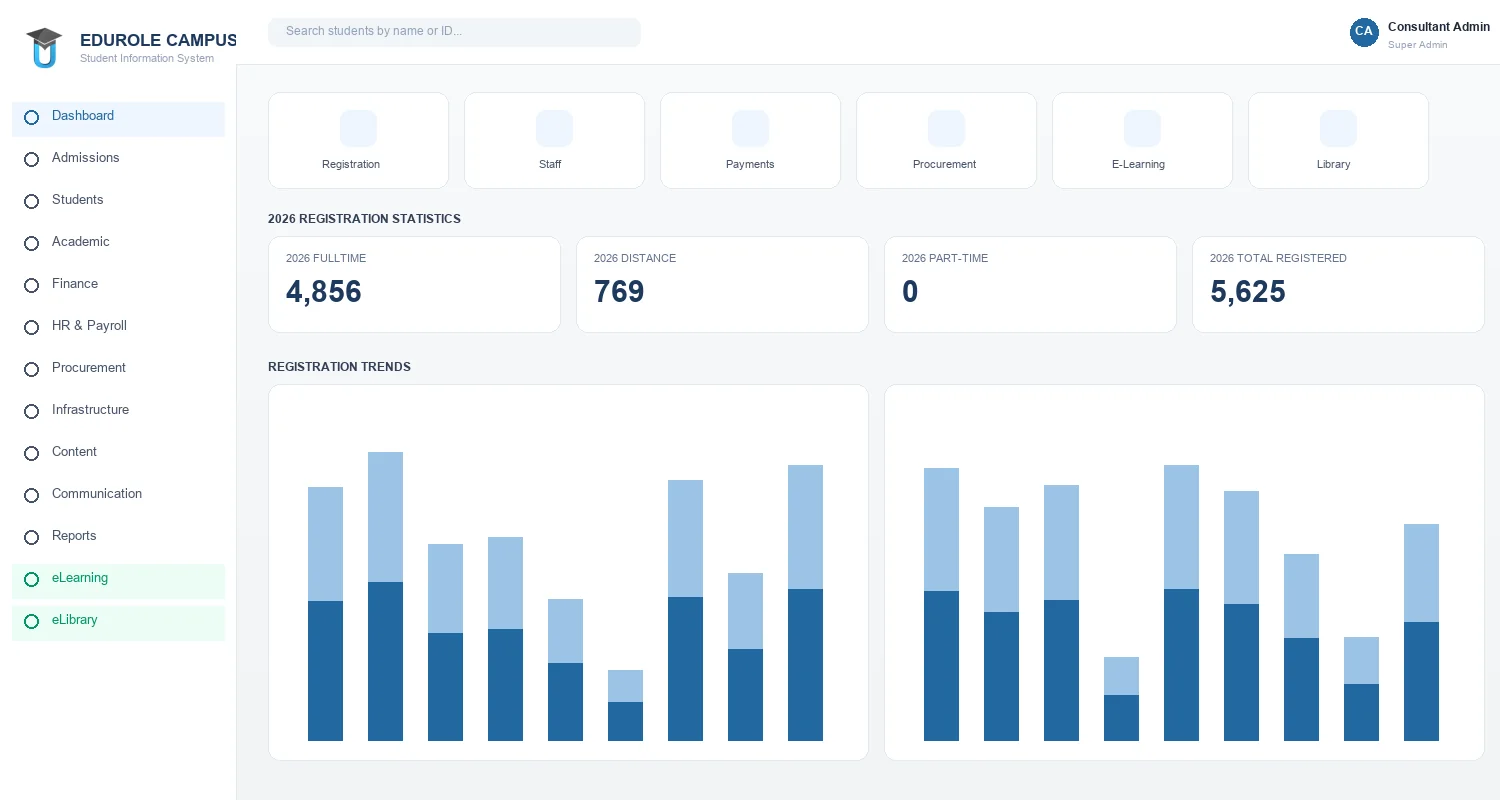Viewport: 1500px width, 800px height.
Task: Click the Admissions circle icon in sidebar
Action: (31, 159)
